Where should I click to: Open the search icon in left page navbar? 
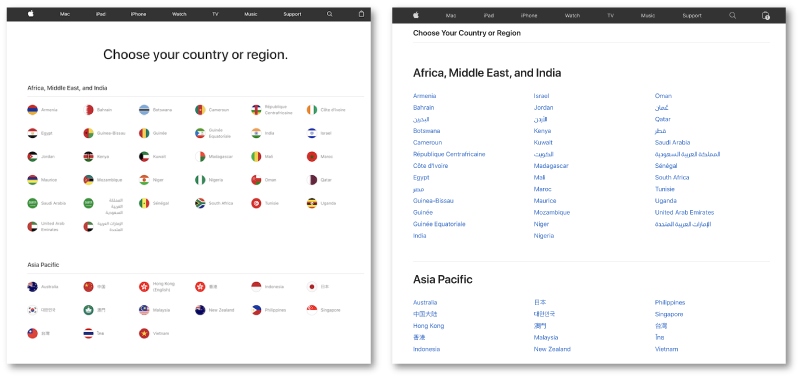[x=330, y=14]
